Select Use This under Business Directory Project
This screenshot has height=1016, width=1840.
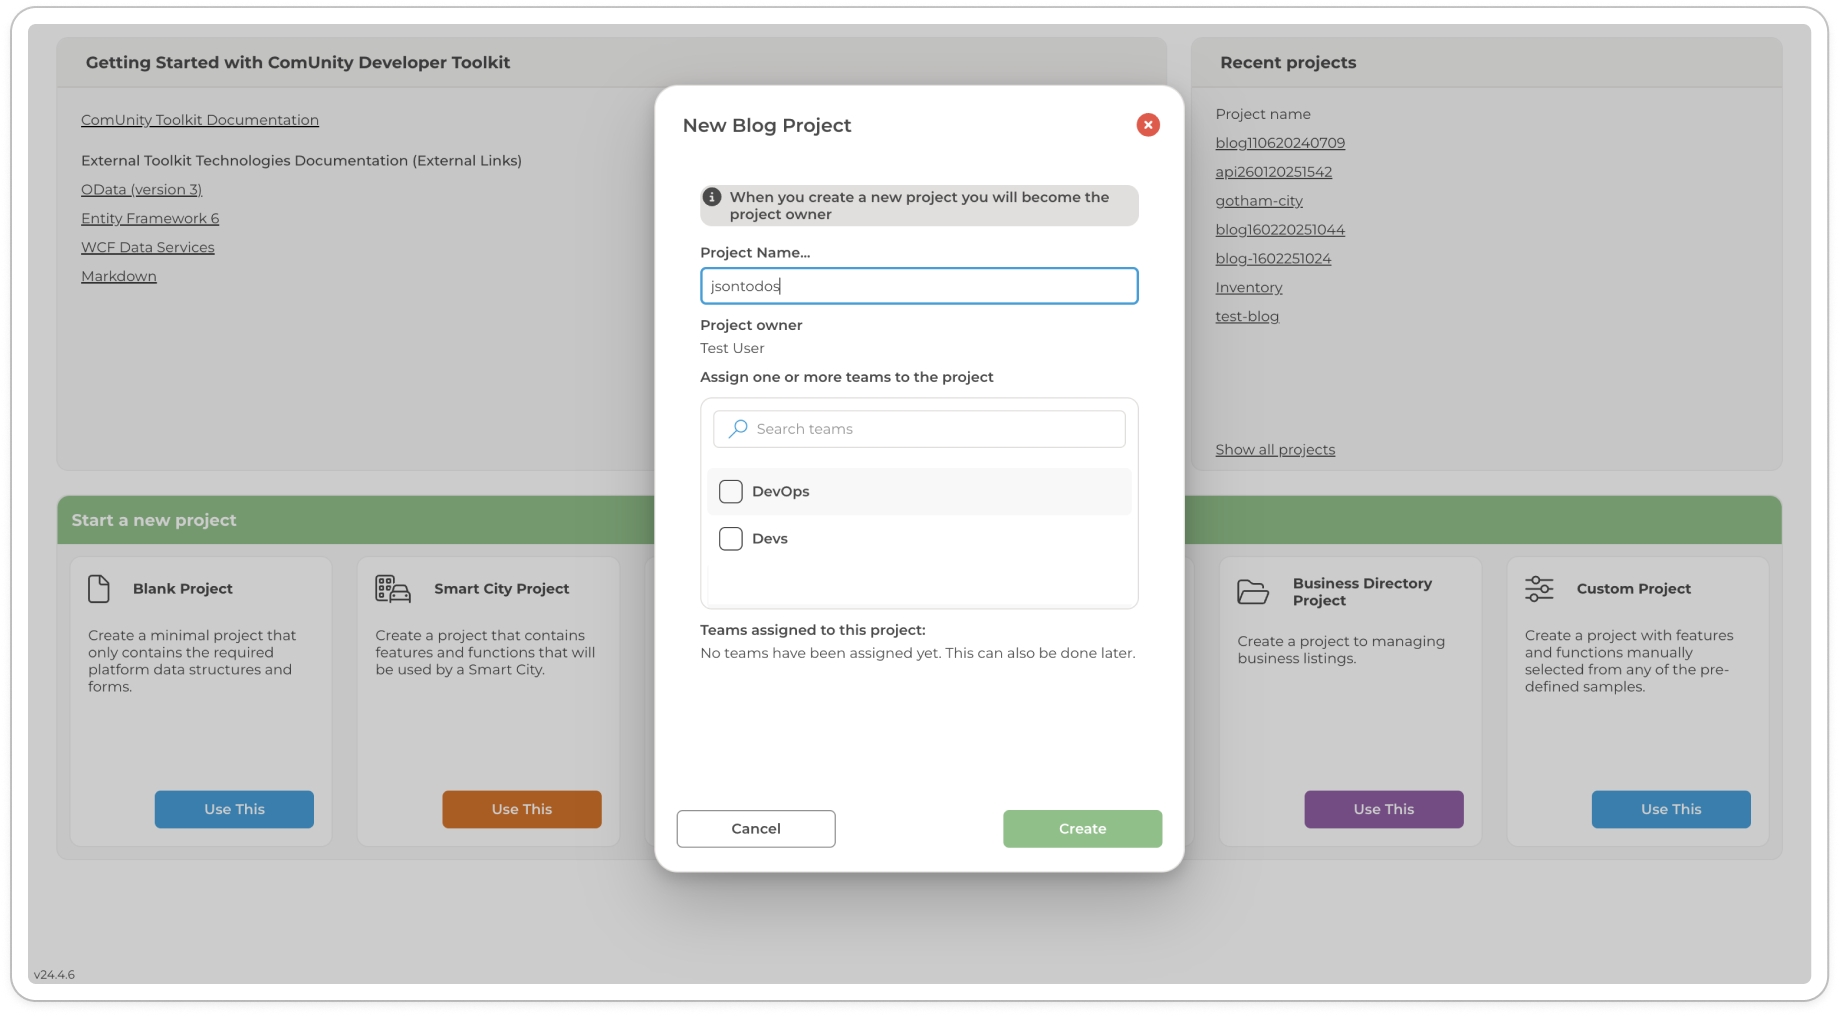(1383, 809)
